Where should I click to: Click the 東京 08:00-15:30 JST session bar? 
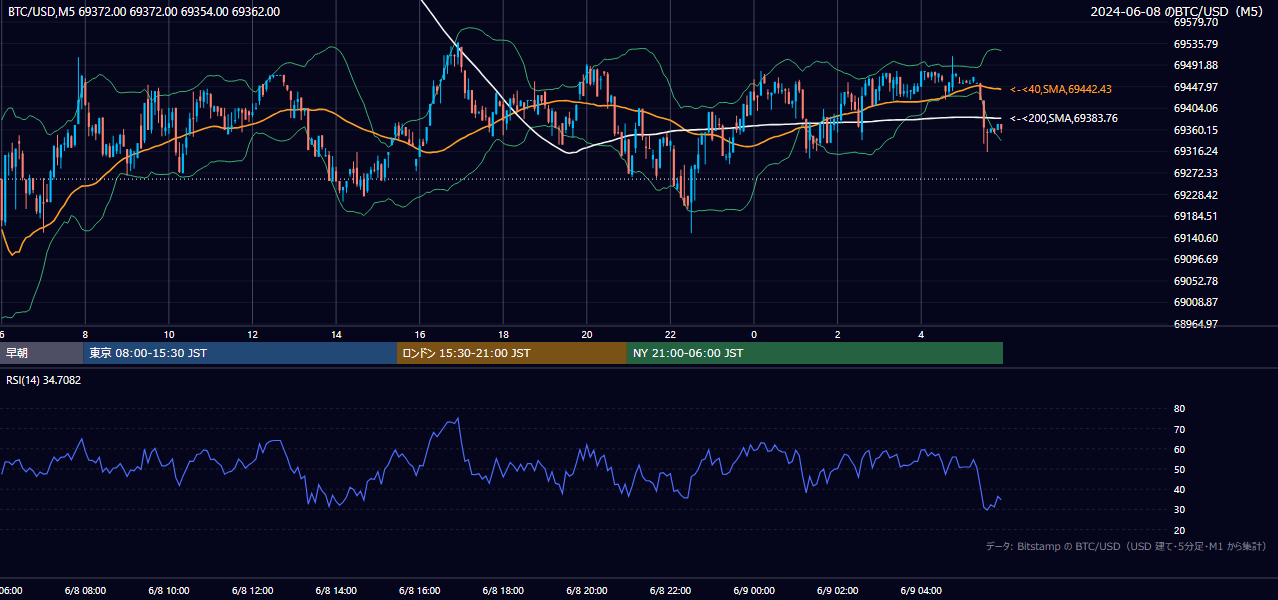(241, 353)
